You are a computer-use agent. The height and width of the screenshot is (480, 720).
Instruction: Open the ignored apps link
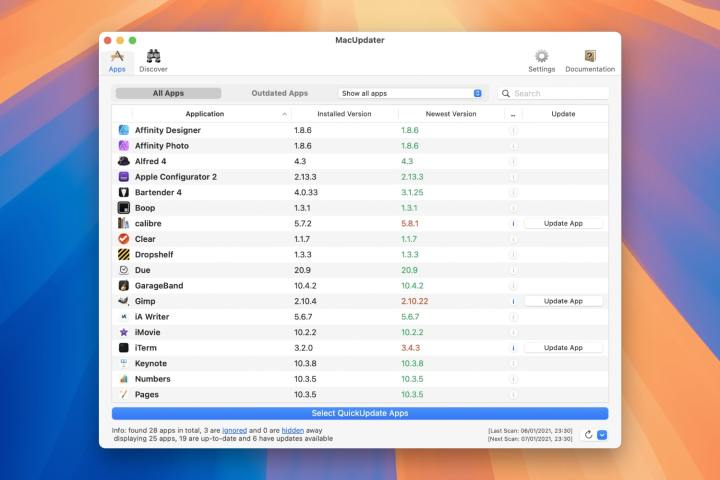[234, 430]
